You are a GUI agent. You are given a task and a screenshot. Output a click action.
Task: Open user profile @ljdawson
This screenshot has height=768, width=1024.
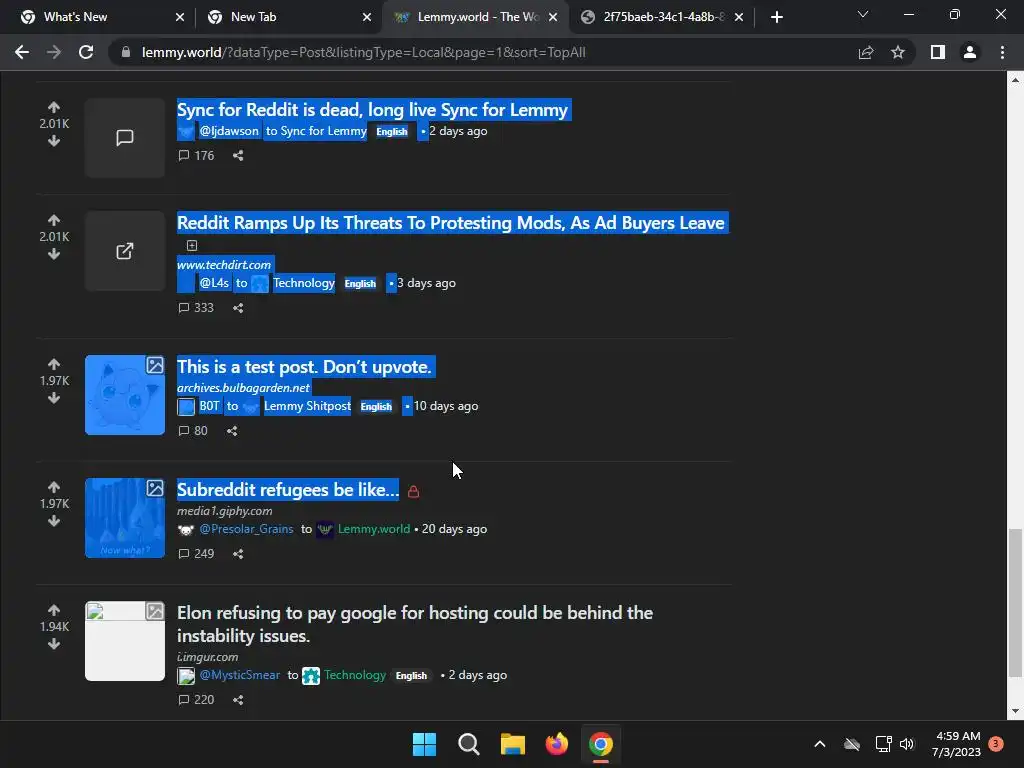click(x=229, y=131)
